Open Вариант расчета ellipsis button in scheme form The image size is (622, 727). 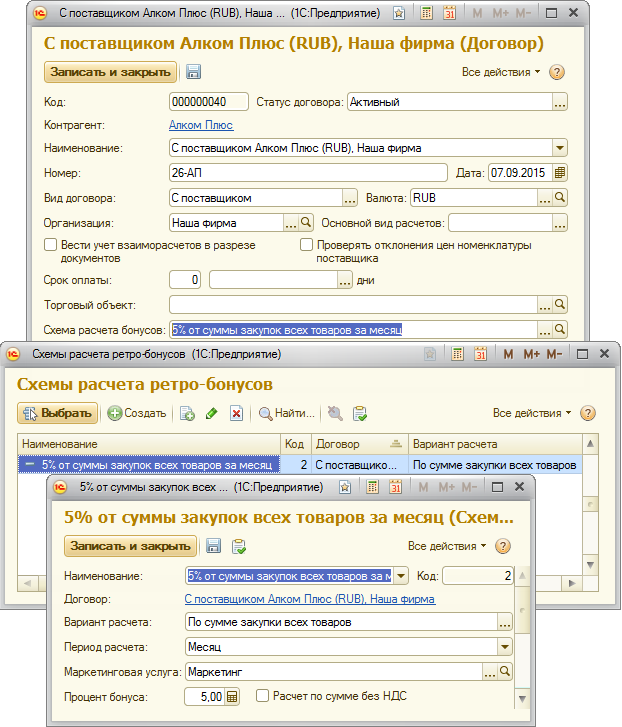point(505,622)
